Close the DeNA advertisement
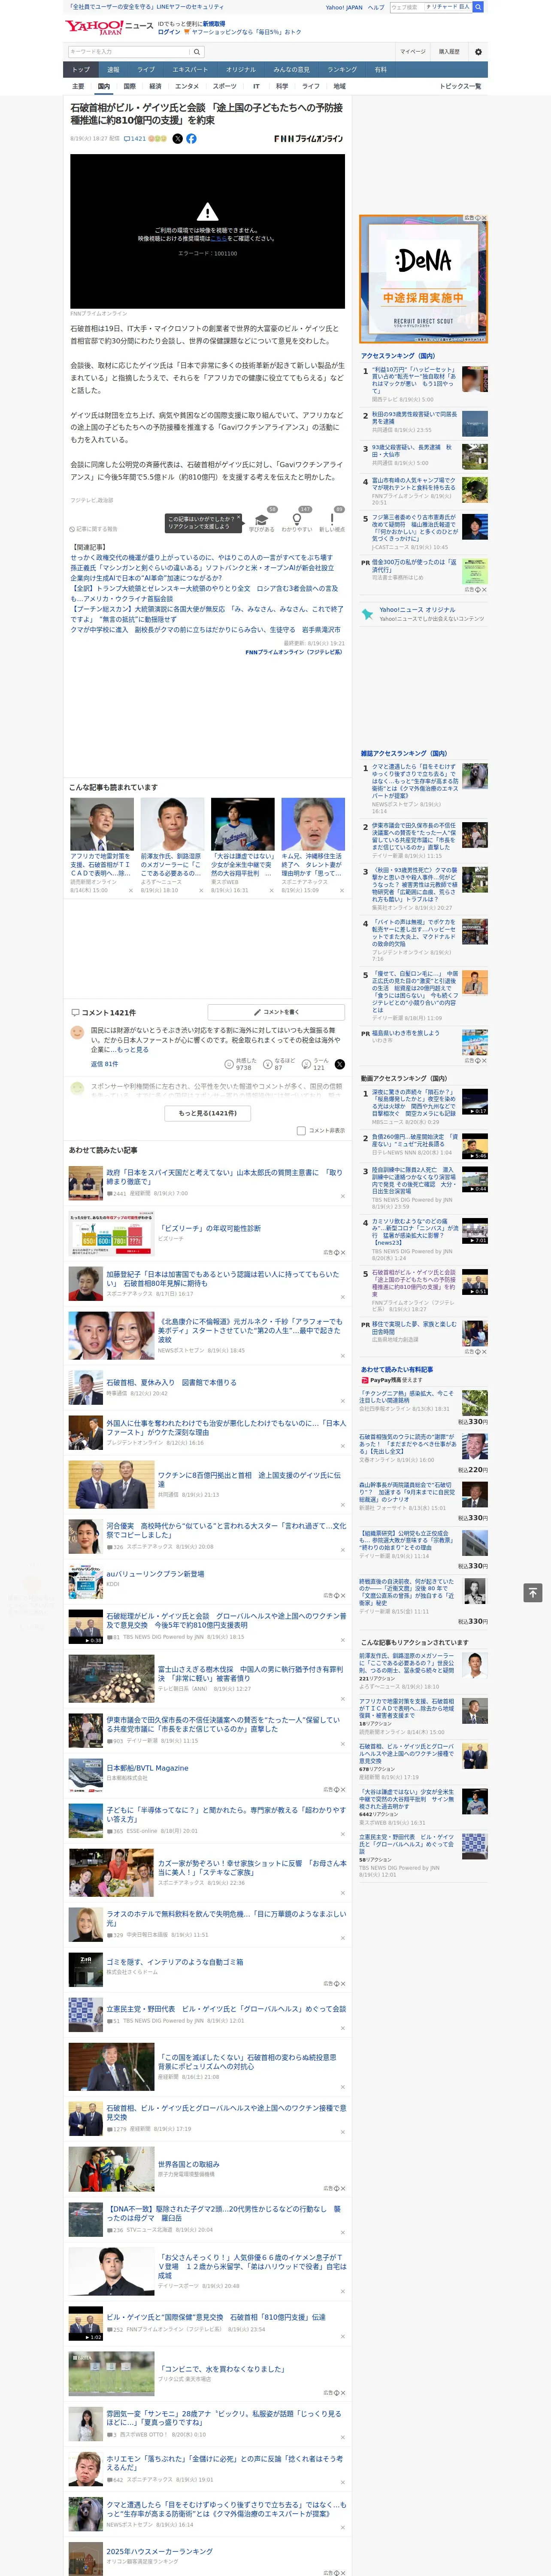The height and width of the screenshot is (2576, 551). coord(484,218)
